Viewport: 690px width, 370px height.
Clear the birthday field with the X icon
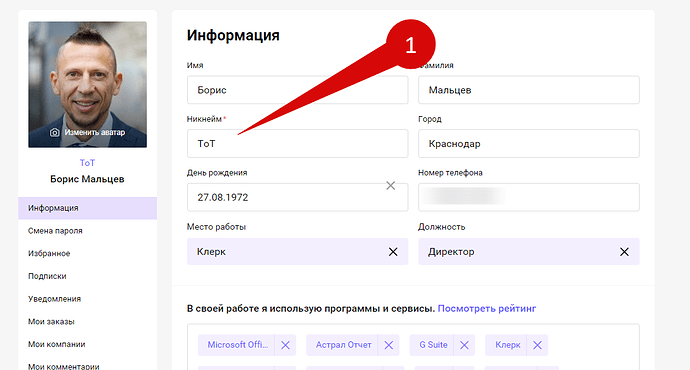[x=390, y=186]
